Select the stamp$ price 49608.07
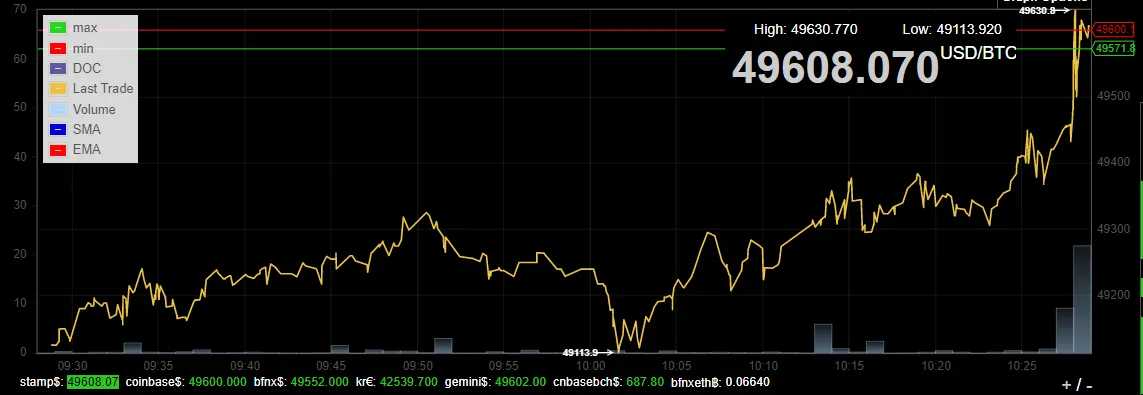Screen dimensions: 1143x395 coord(93,382)
